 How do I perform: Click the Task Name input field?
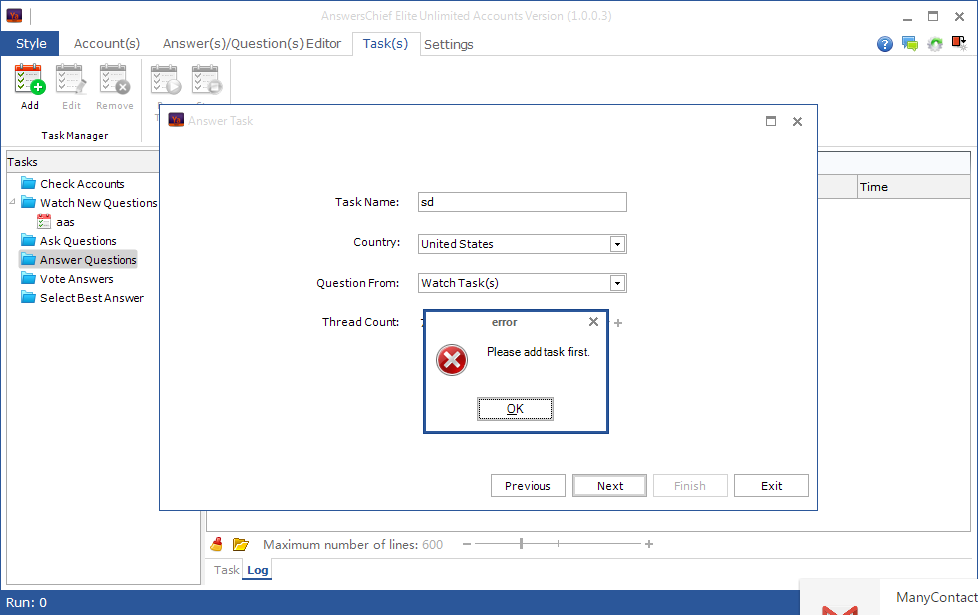tap(522, 202)
